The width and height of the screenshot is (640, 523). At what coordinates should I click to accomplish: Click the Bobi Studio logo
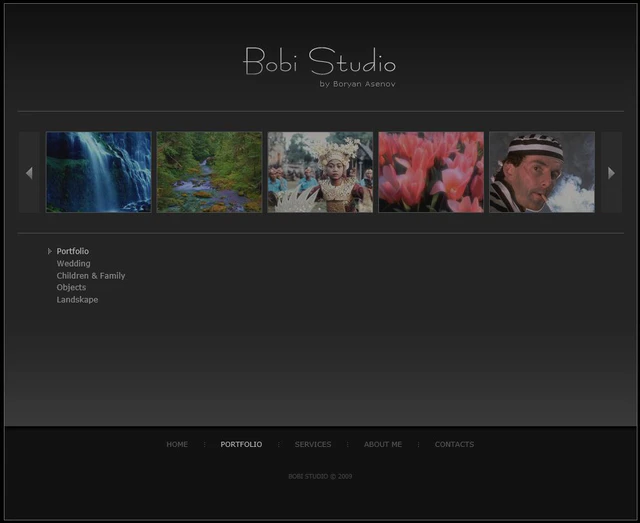320,61
